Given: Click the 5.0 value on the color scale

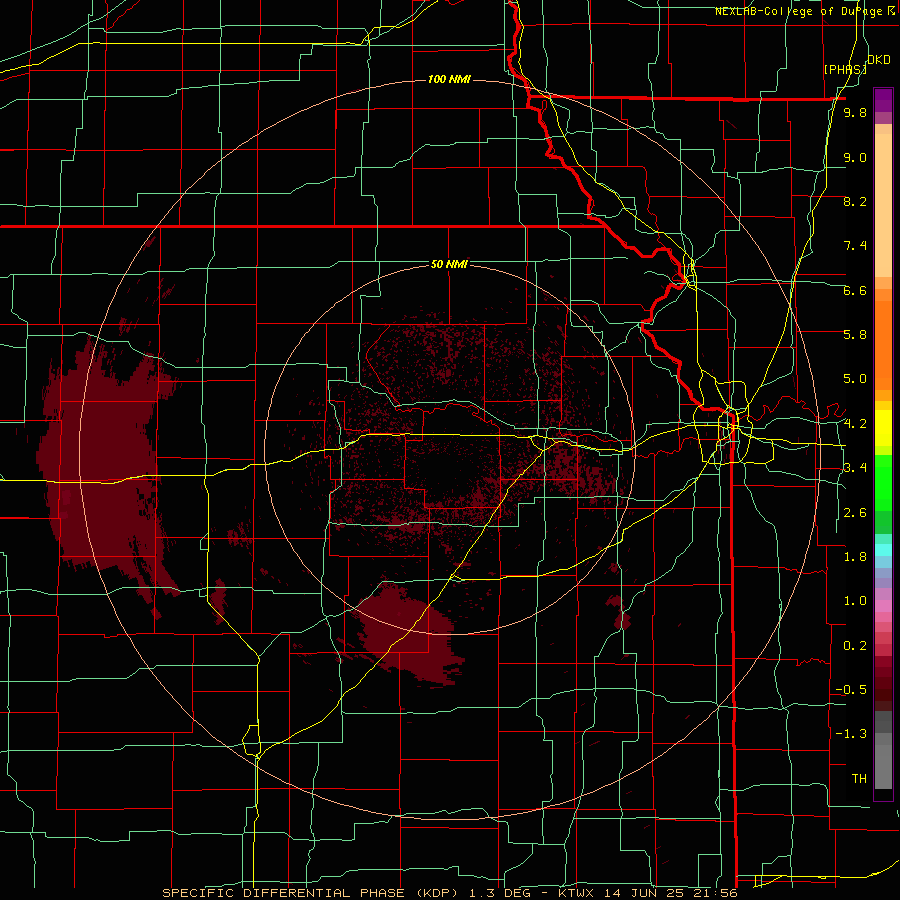Looking at the screenshot, I should tap(855, 379).
